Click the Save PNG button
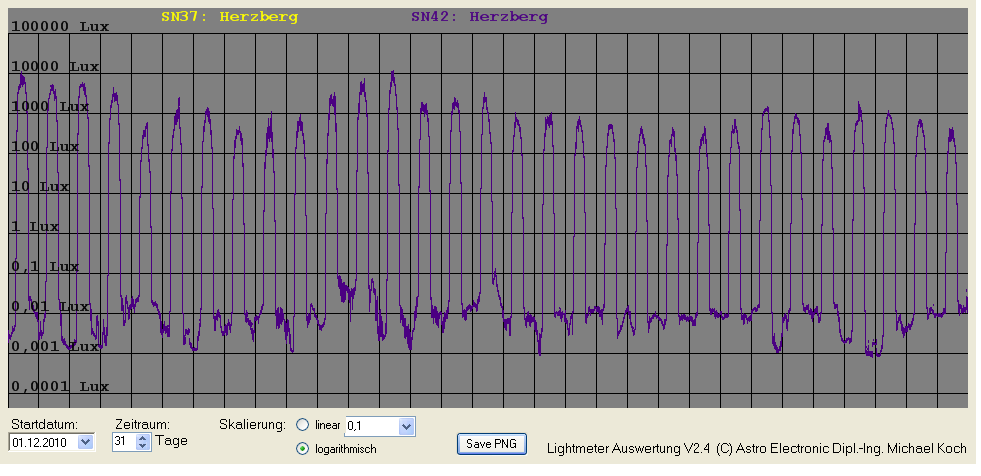Image resolution: width=981 pixels, height=476 pixels. (492, 443)
